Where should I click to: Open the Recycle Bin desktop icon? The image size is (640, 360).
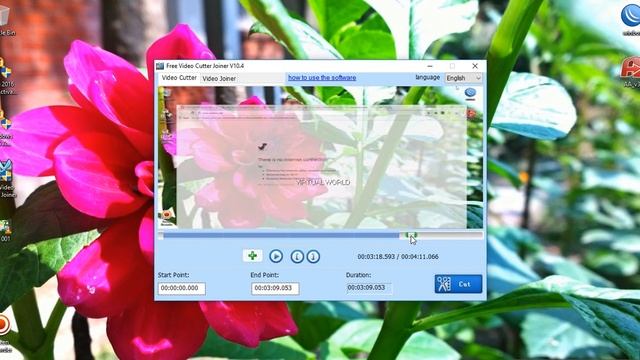click(6, 20)
